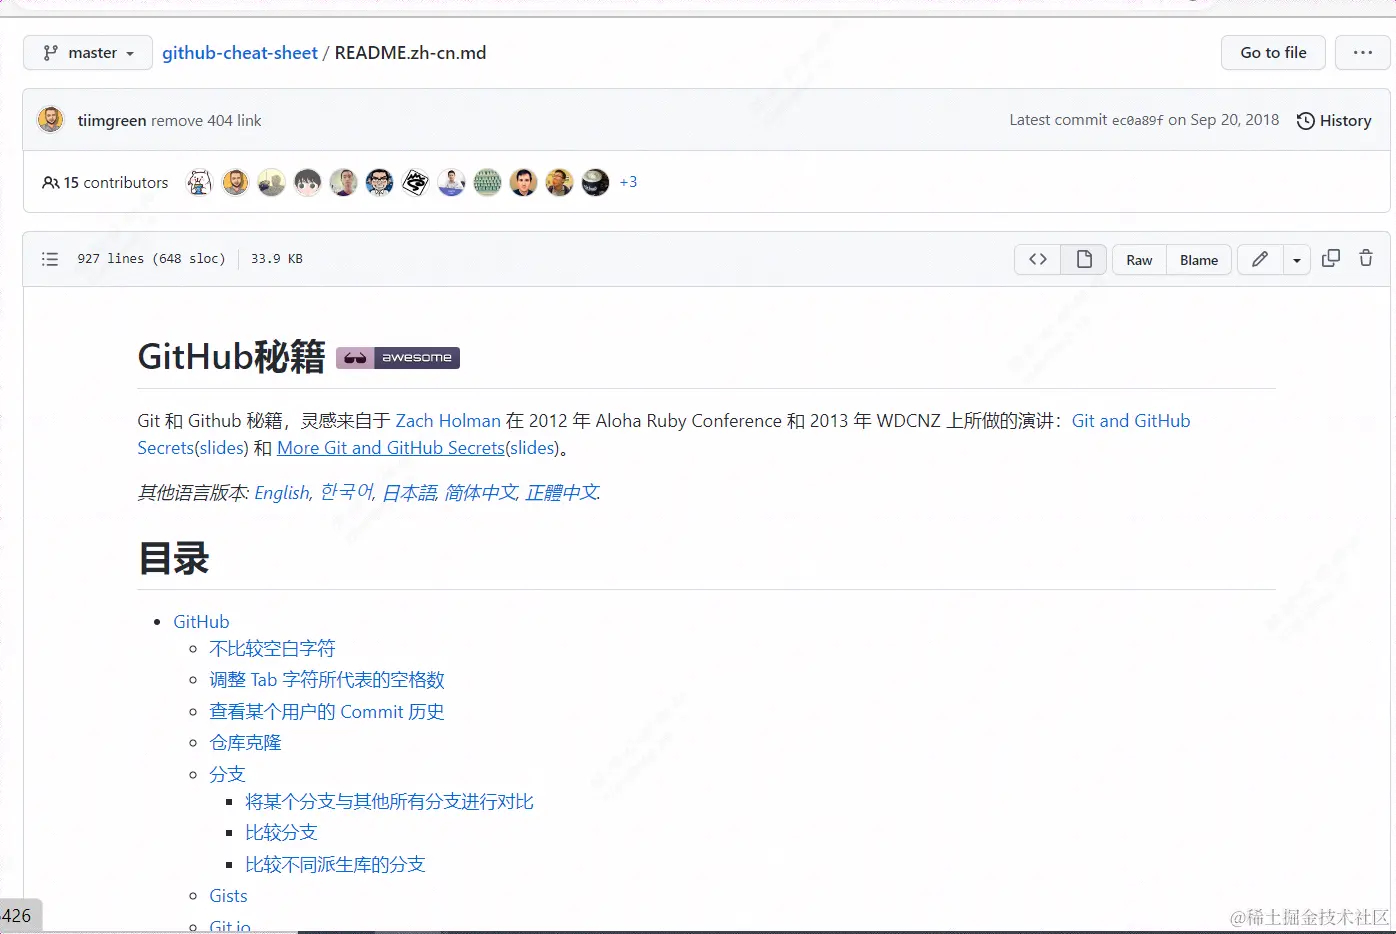The height and width of the screenshot is (934, 1396).
Task: Click the bearded man on orange avatar
Action: coord(236,182)
